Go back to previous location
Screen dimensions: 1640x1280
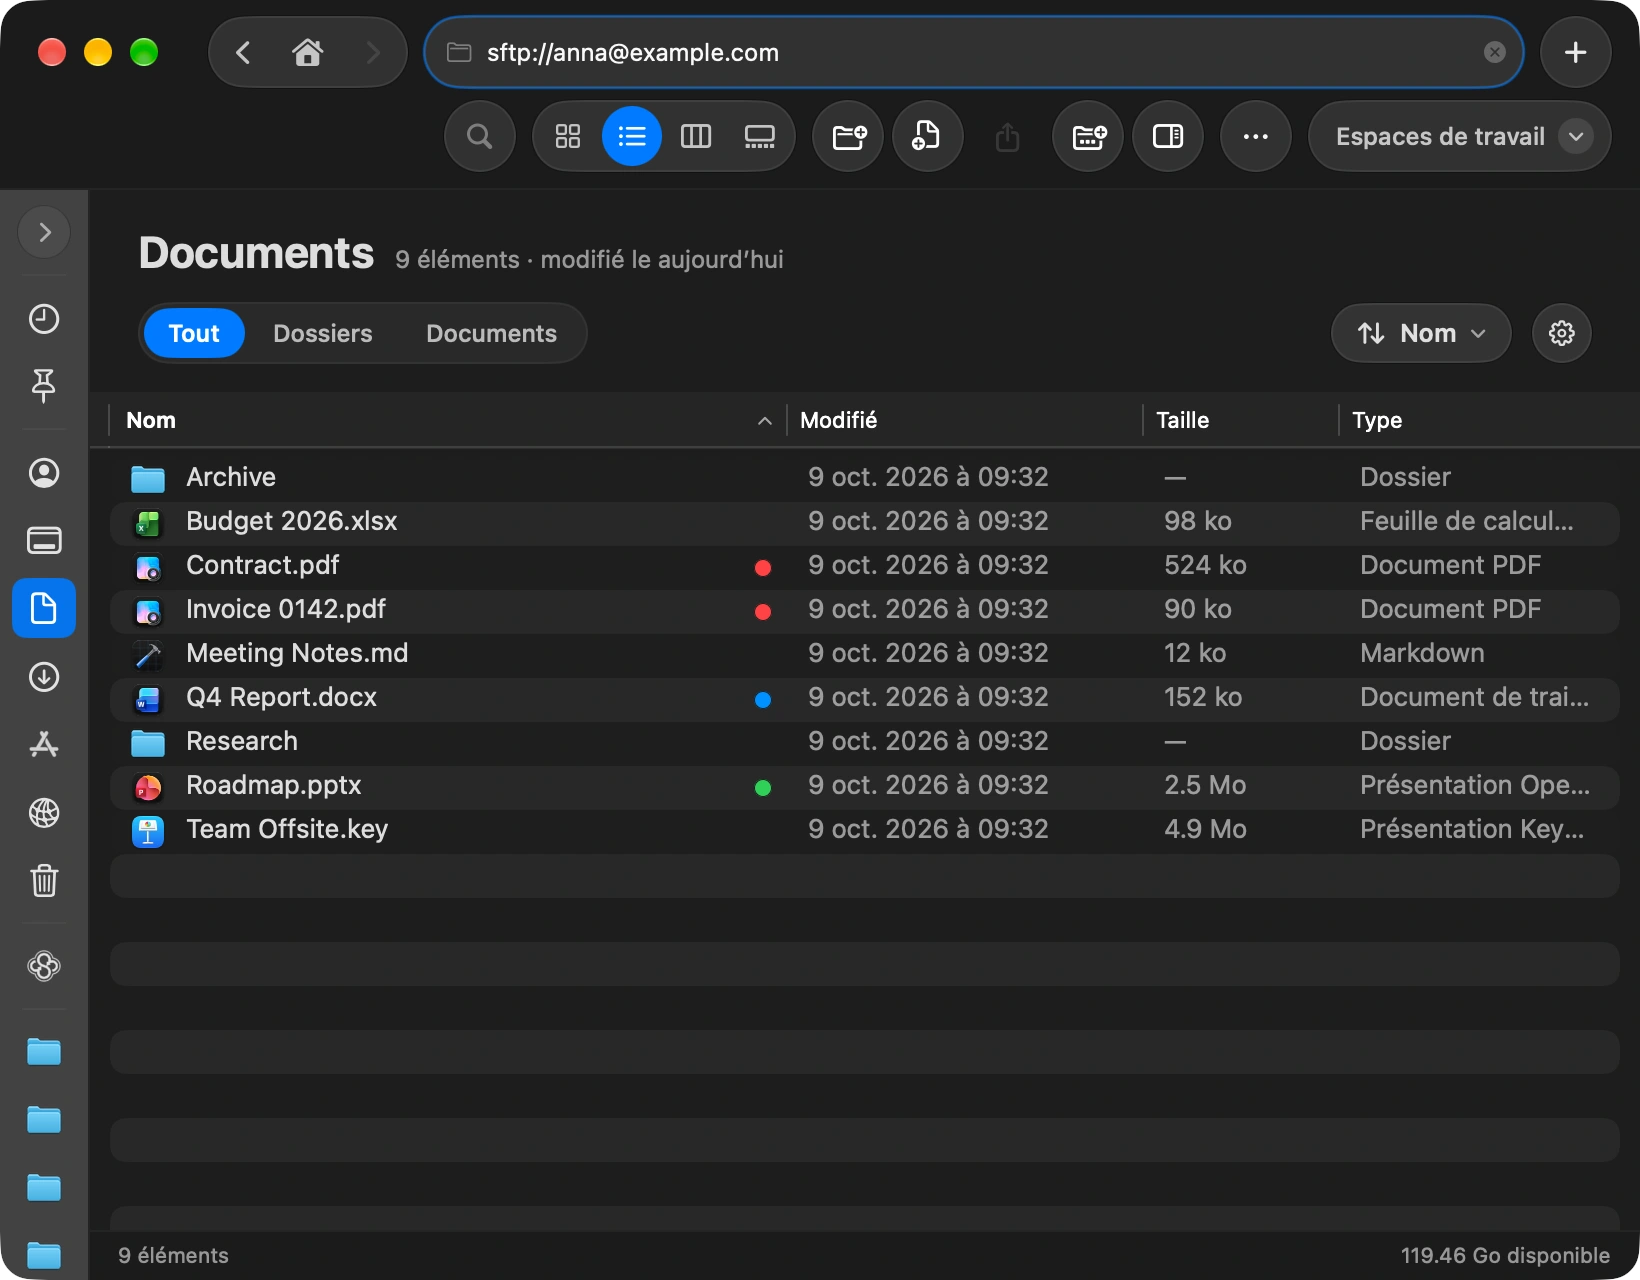pyautogui.click(x=243, y=52)
